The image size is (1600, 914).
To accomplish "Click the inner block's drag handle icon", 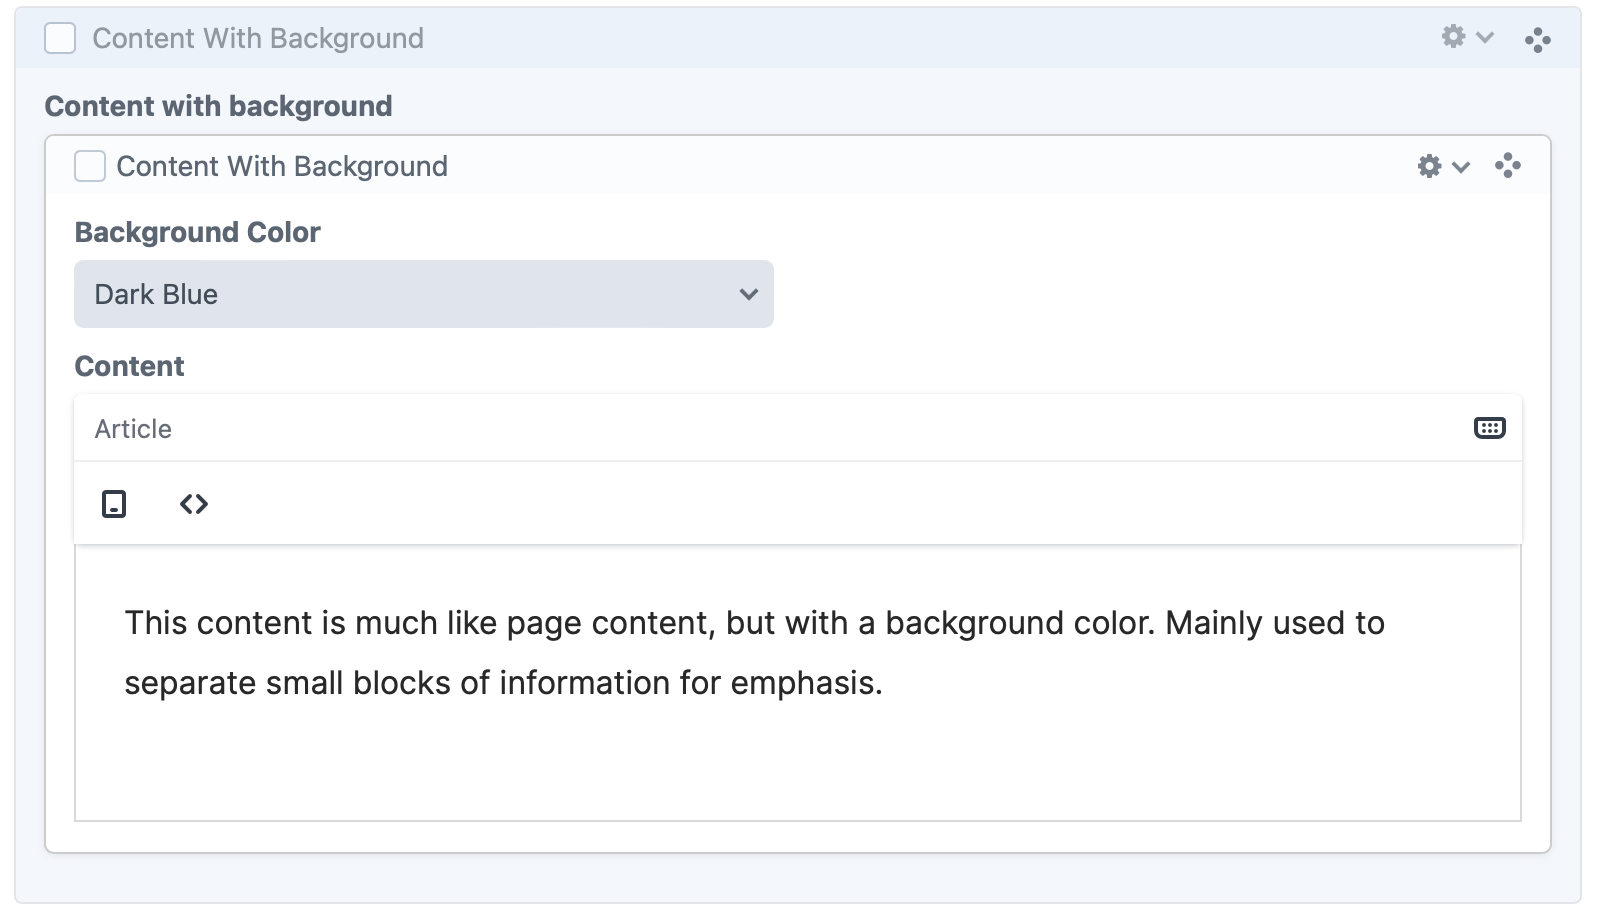I will [1507, 166].
